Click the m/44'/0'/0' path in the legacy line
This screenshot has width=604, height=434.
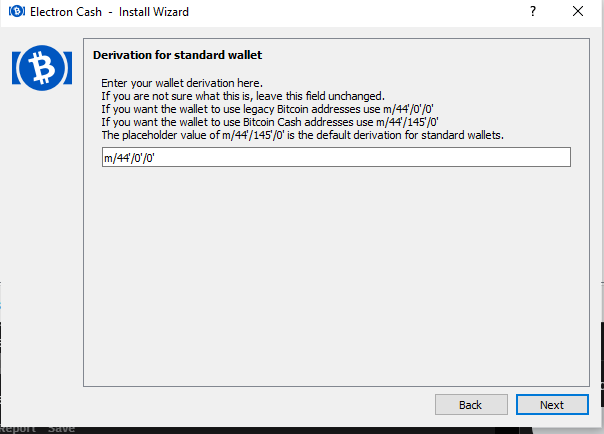click(x=408, y=109)
